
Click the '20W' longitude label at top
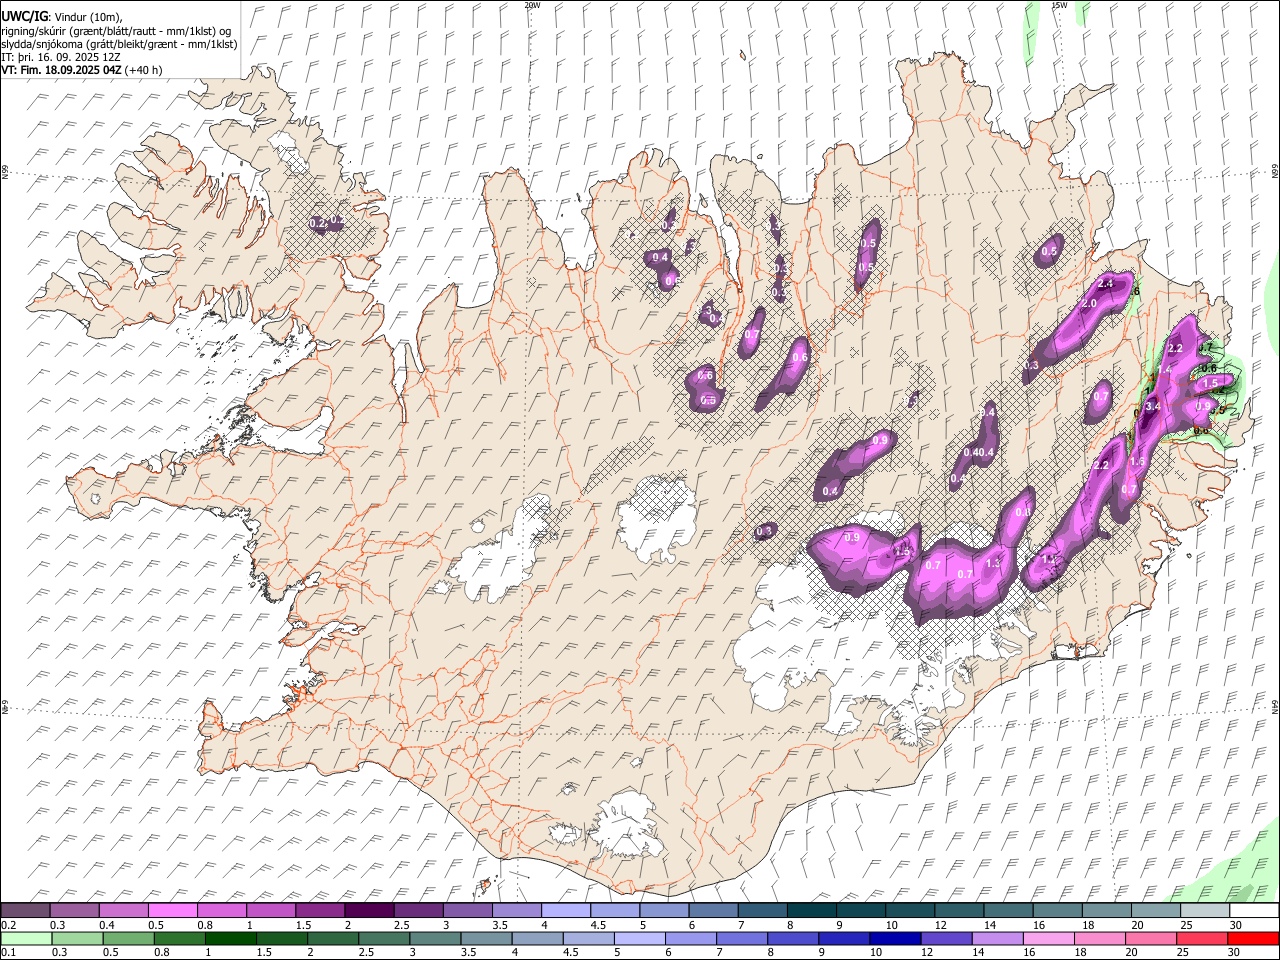[532, 5]
